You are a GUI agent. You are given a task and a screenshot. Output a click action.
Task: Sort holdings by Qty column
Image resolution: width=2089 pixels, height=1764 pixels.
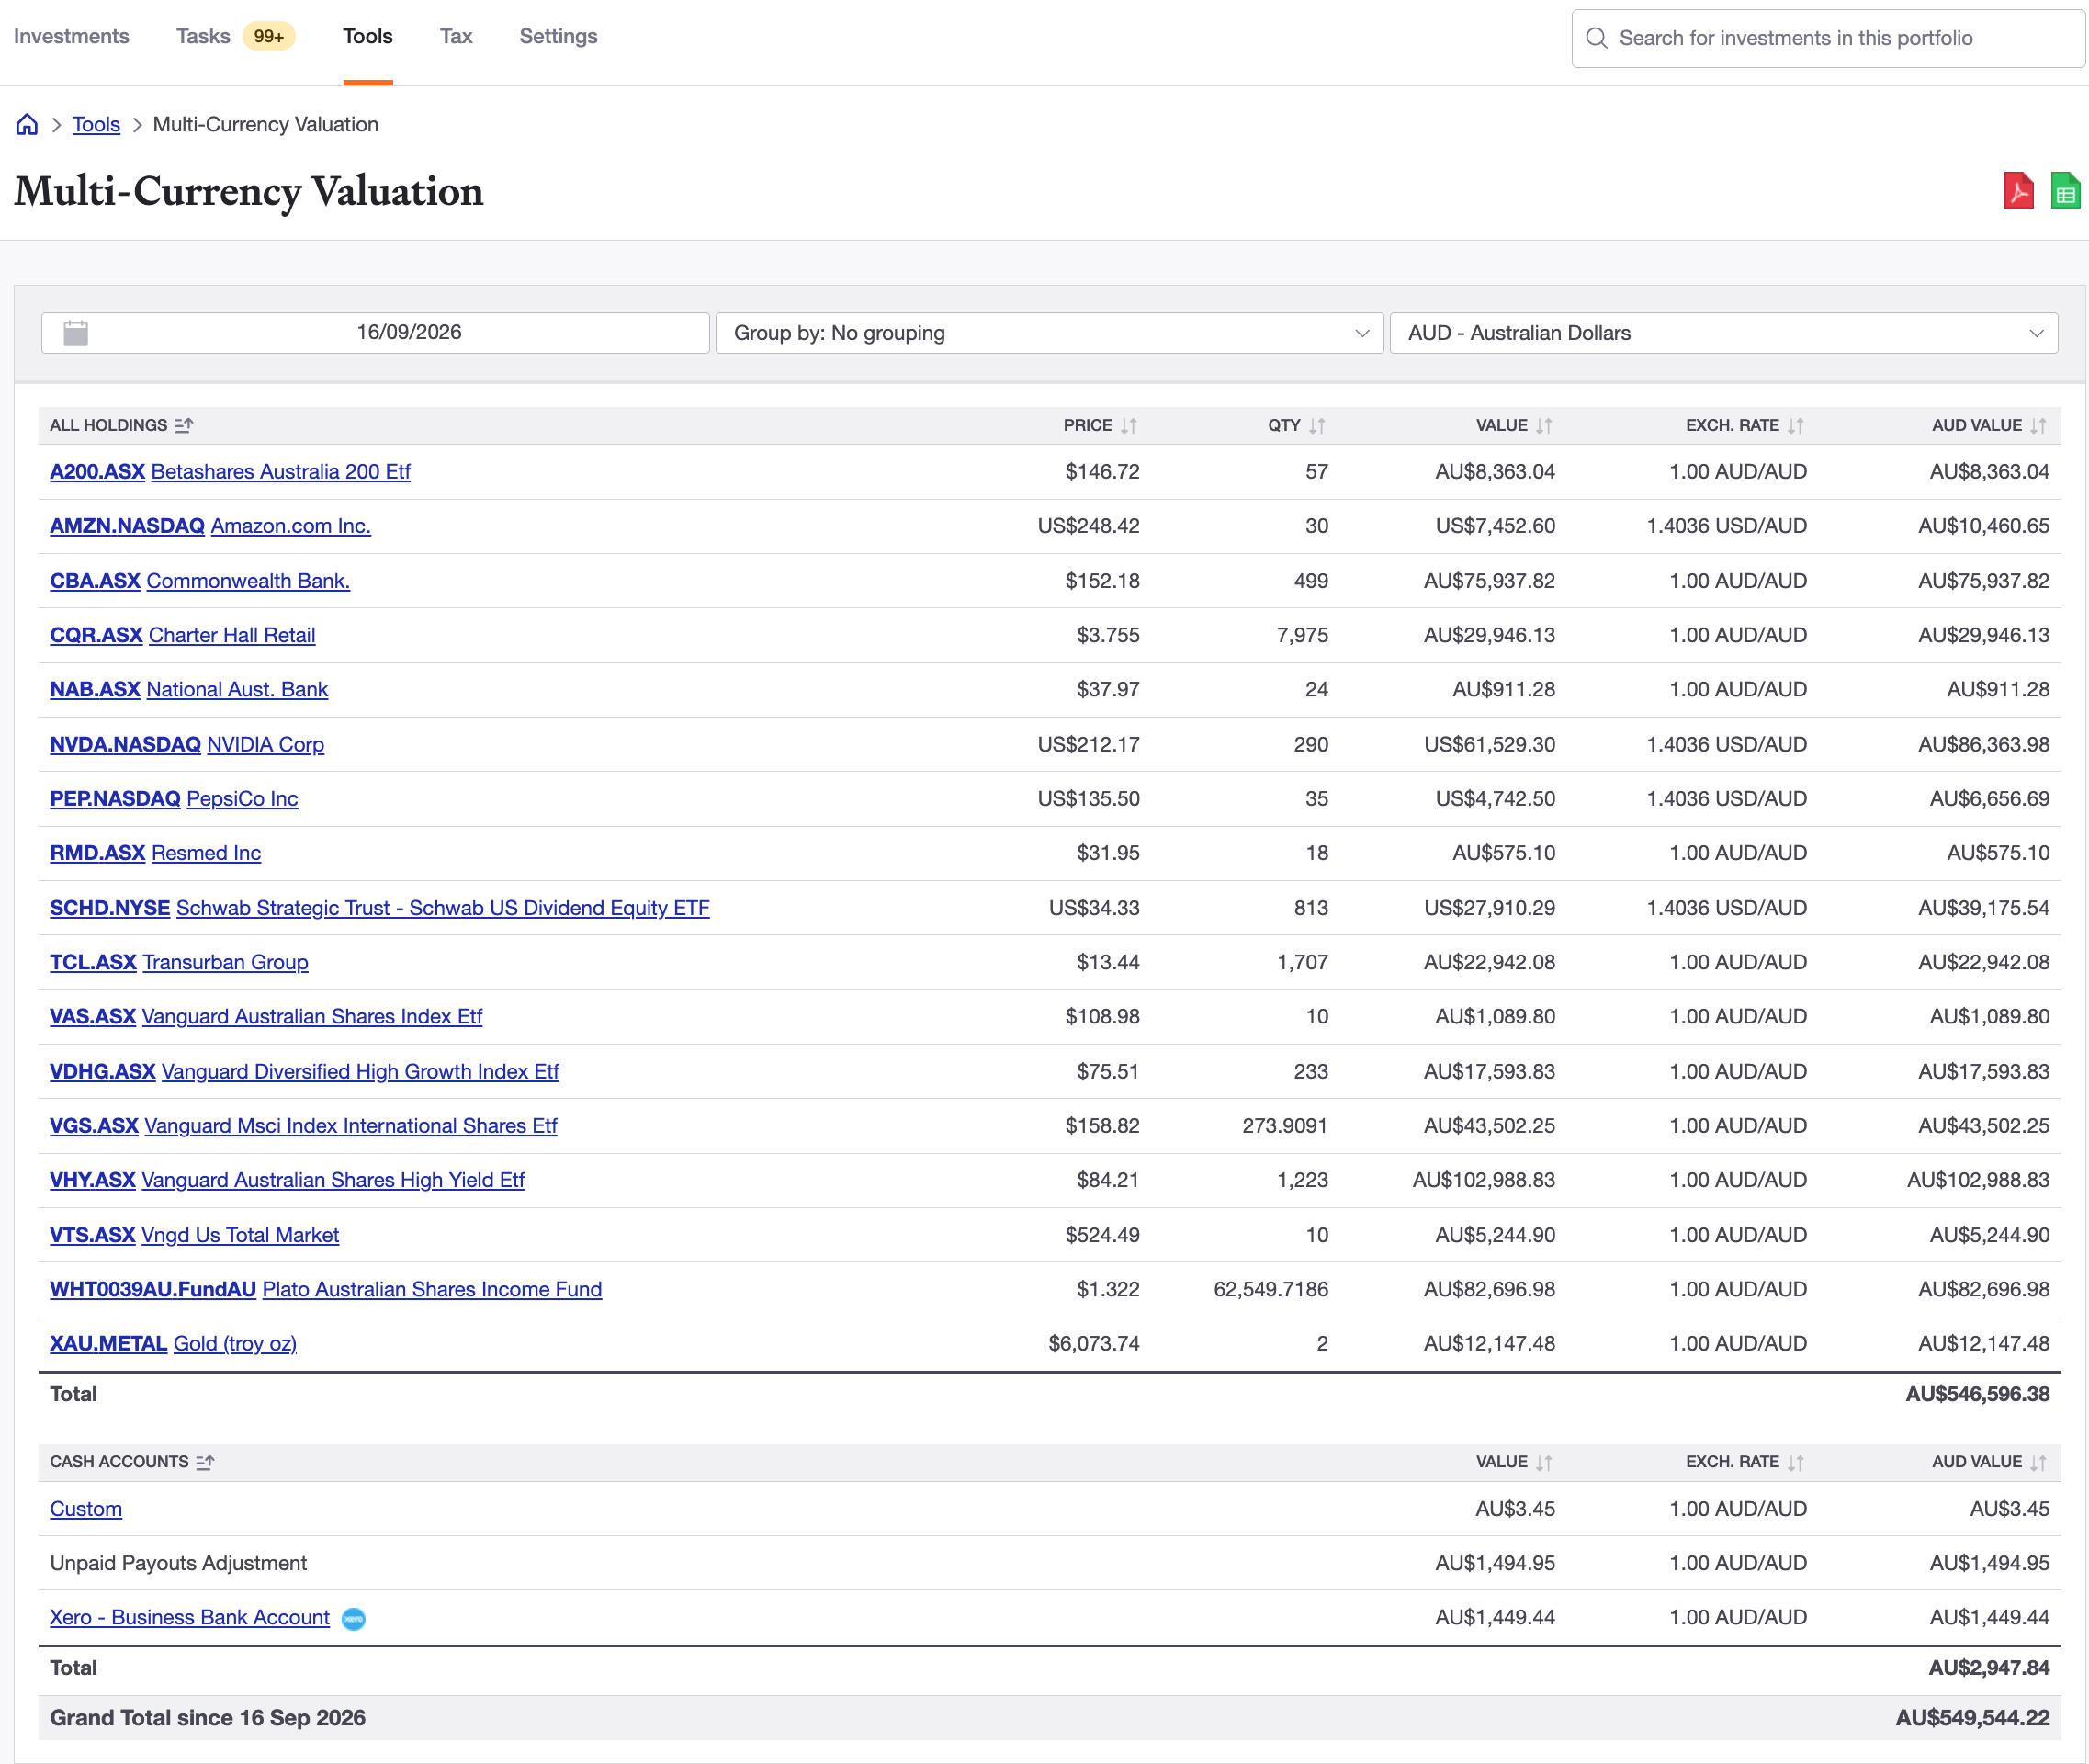pyautogui.click(x=1317, y=426)
